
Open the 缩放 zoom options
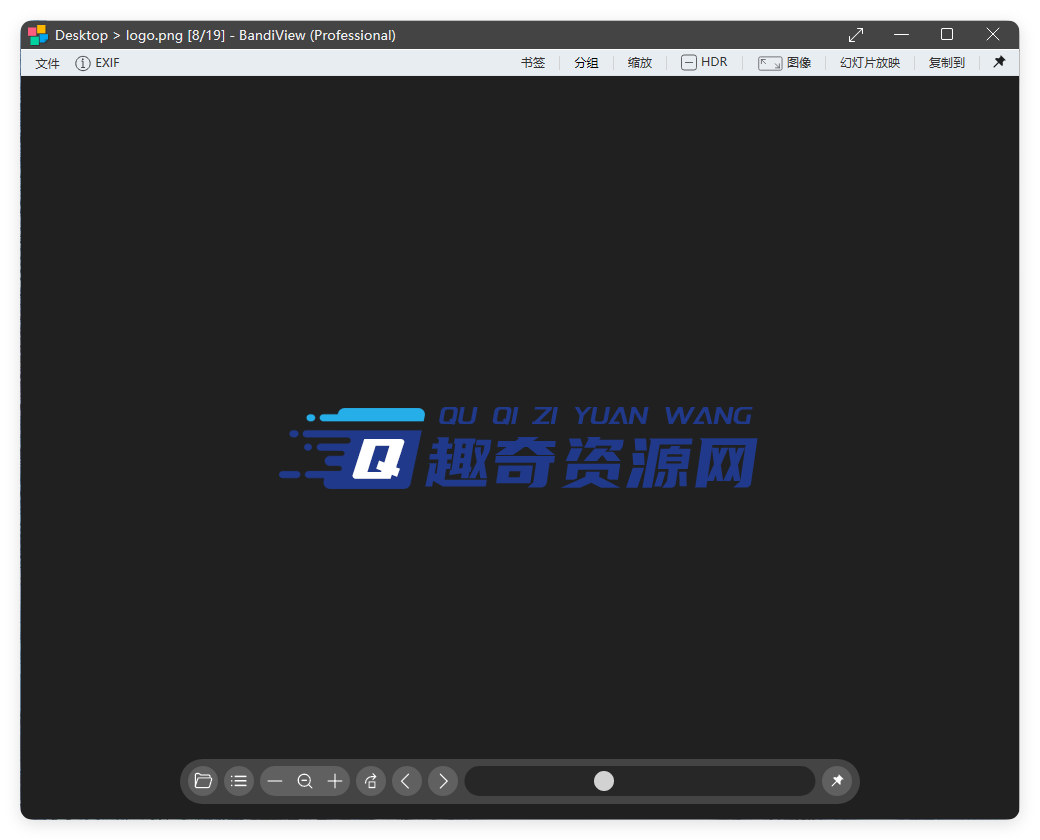point(639,62)
